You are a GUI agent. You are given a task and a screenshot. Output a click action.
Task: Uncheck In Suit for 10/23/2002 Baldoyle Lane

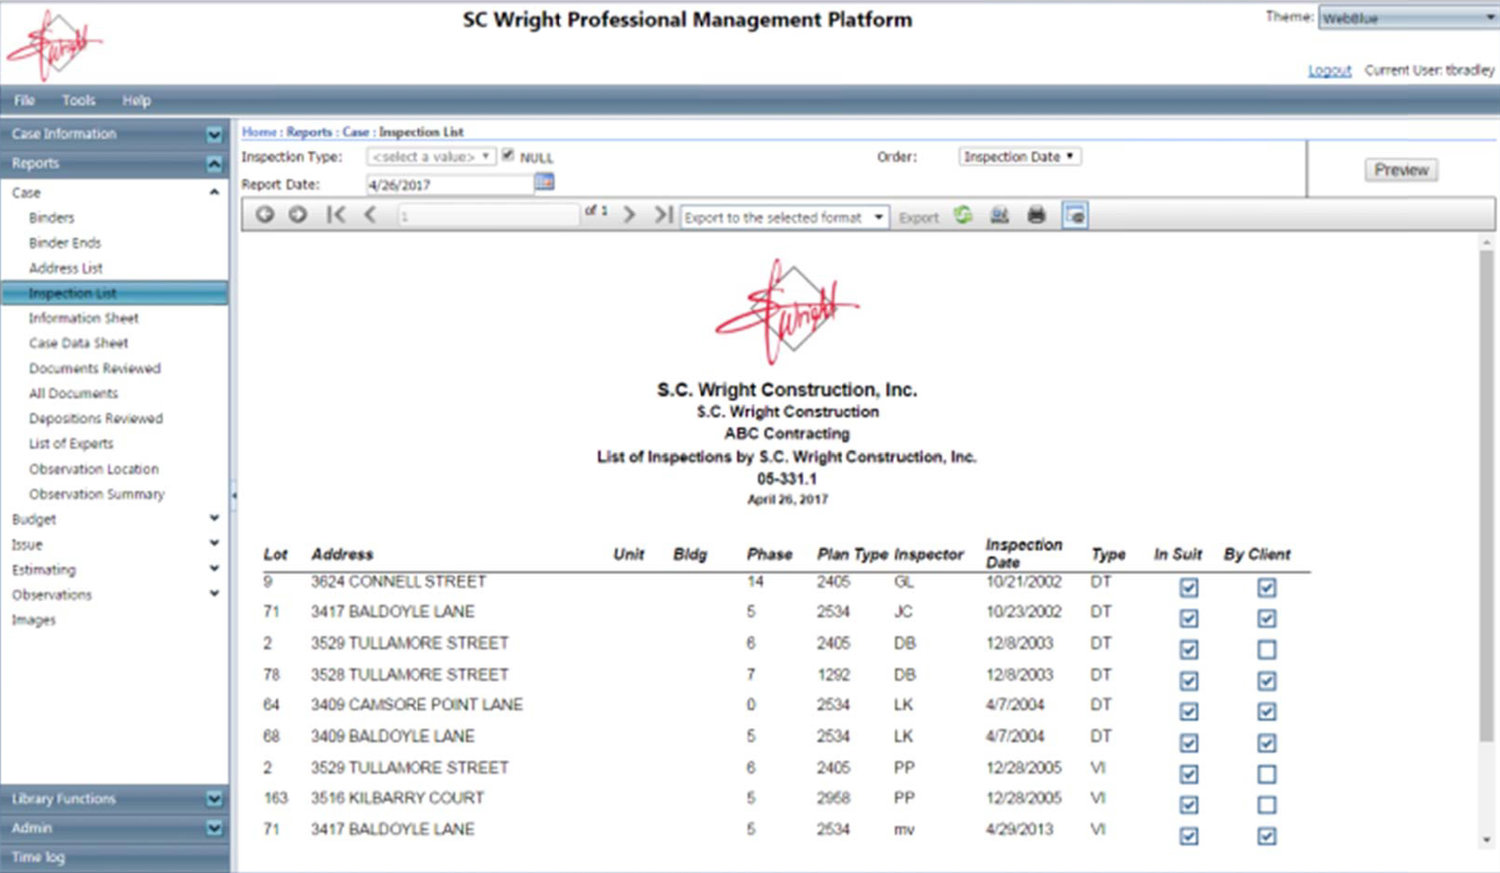click(x=1188, y=618)
